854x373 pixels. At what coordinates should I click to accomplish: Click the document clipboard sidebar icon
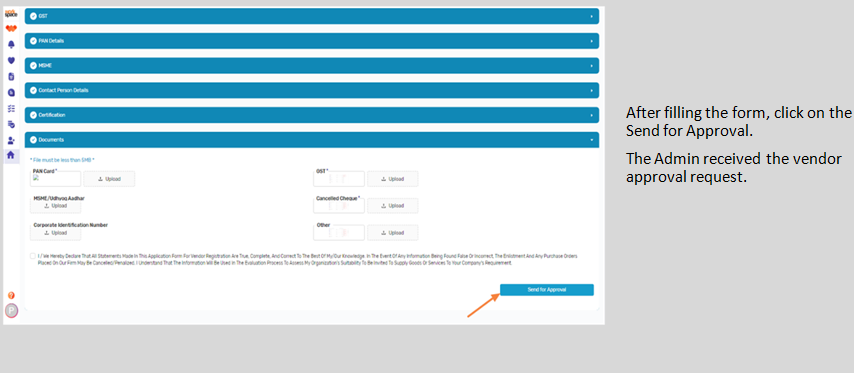(11, 77)
